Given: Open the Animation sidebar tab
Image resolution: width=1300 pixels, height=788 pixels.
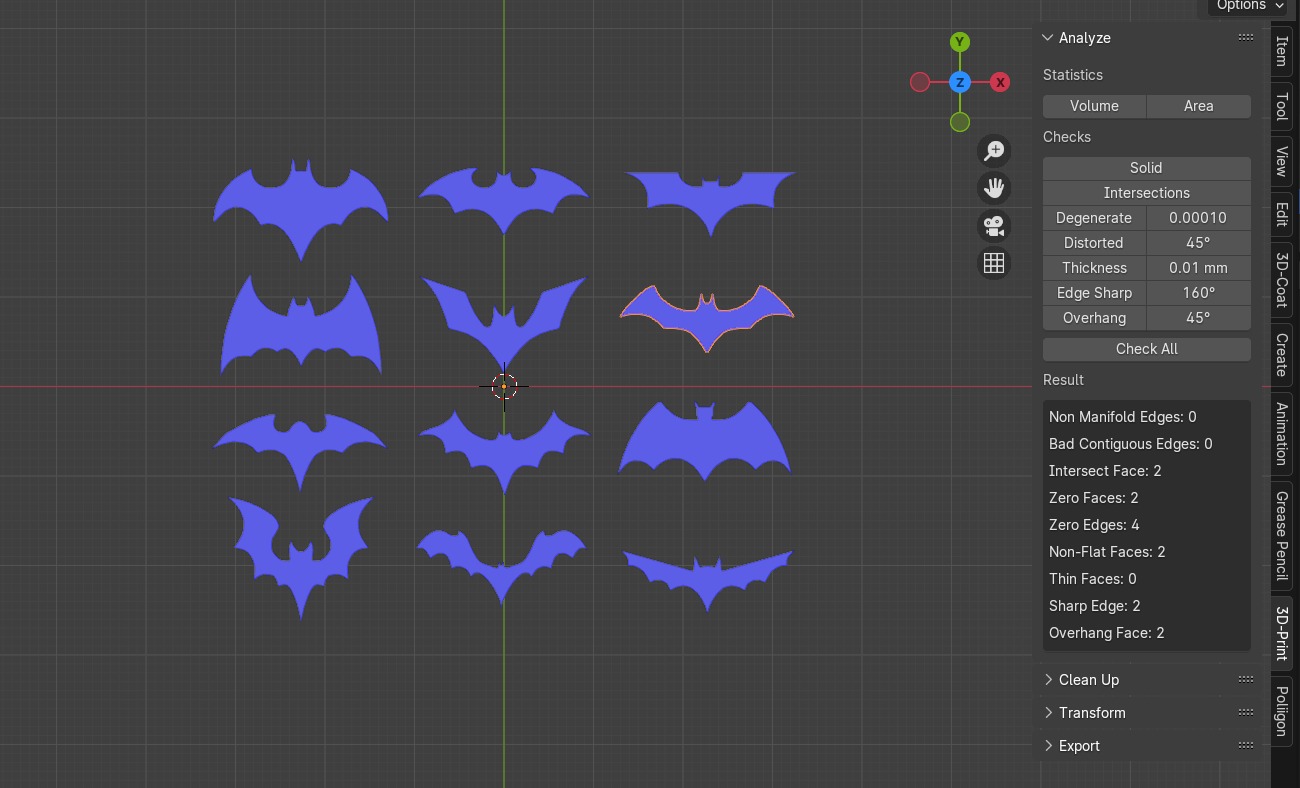Looking at the screenshot, I should [x=1282, y=433].
